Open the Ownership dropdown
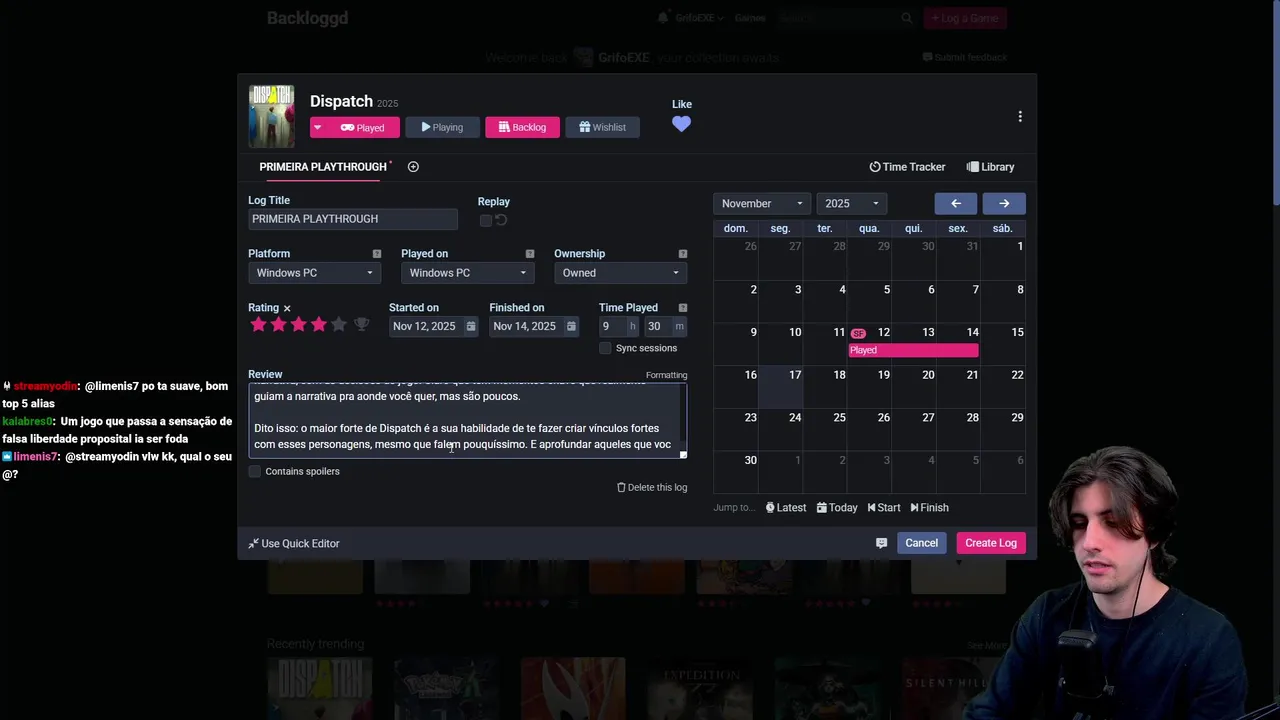This screenshot has height=720, width=1280. [x=620, y=273]
